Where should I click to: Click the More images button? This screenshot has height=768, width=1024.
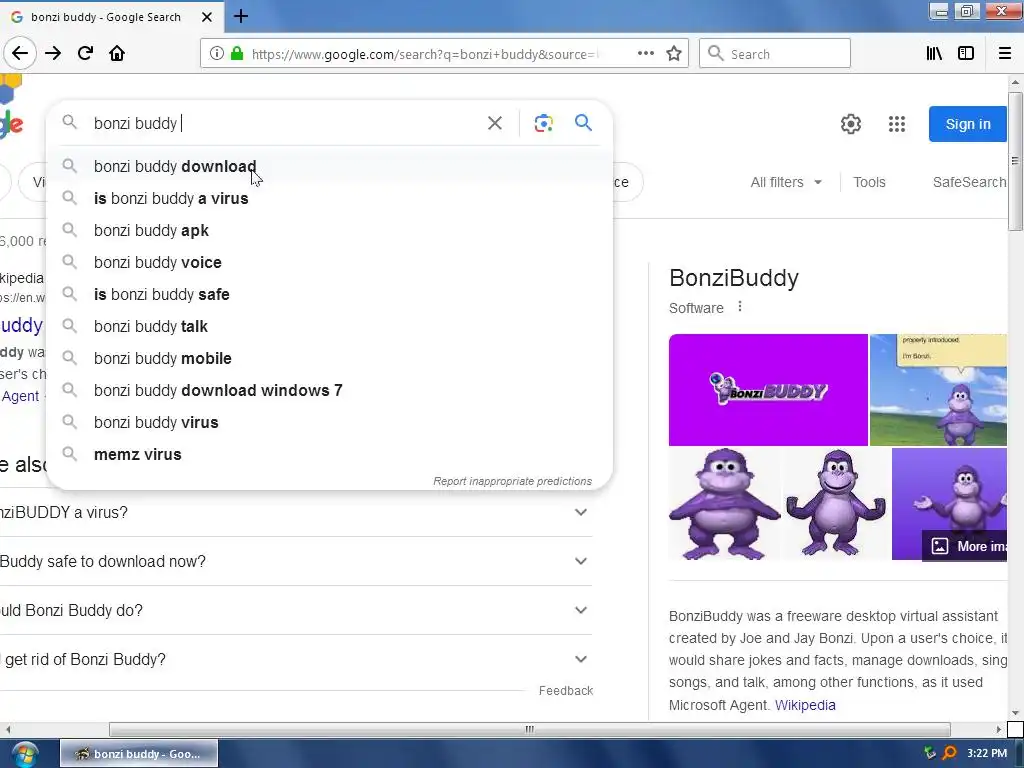(965, 546)
